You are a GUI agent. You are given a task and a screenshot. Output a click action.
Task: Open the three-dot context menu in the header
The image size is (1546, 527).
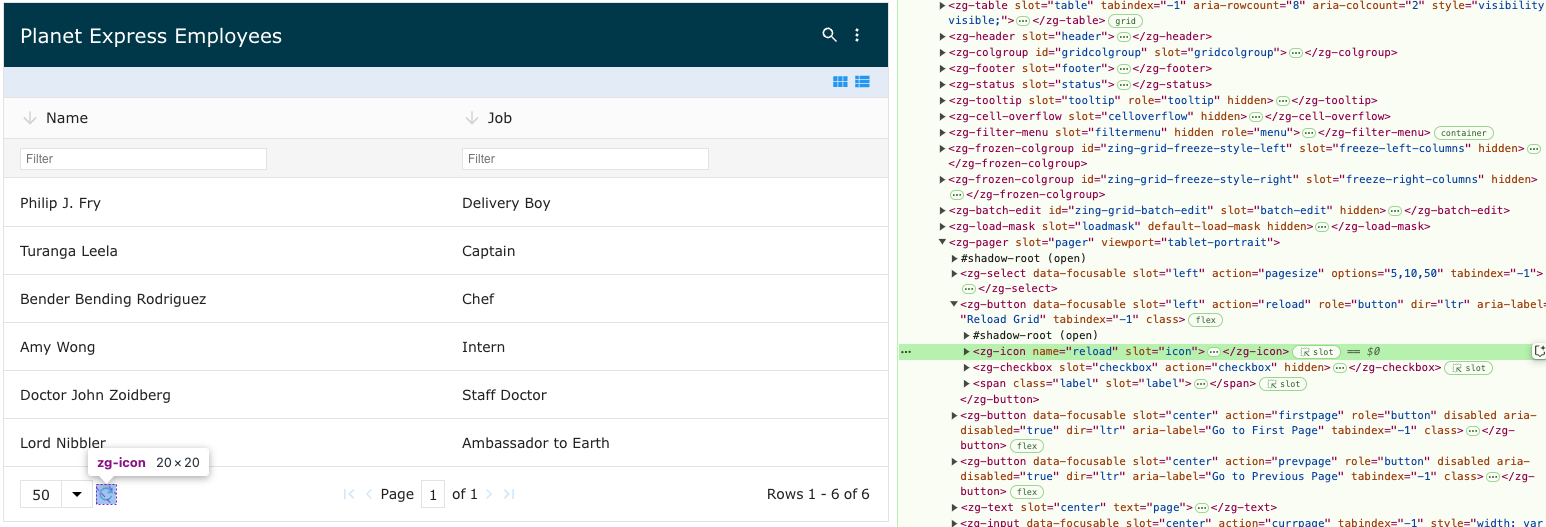857,35
